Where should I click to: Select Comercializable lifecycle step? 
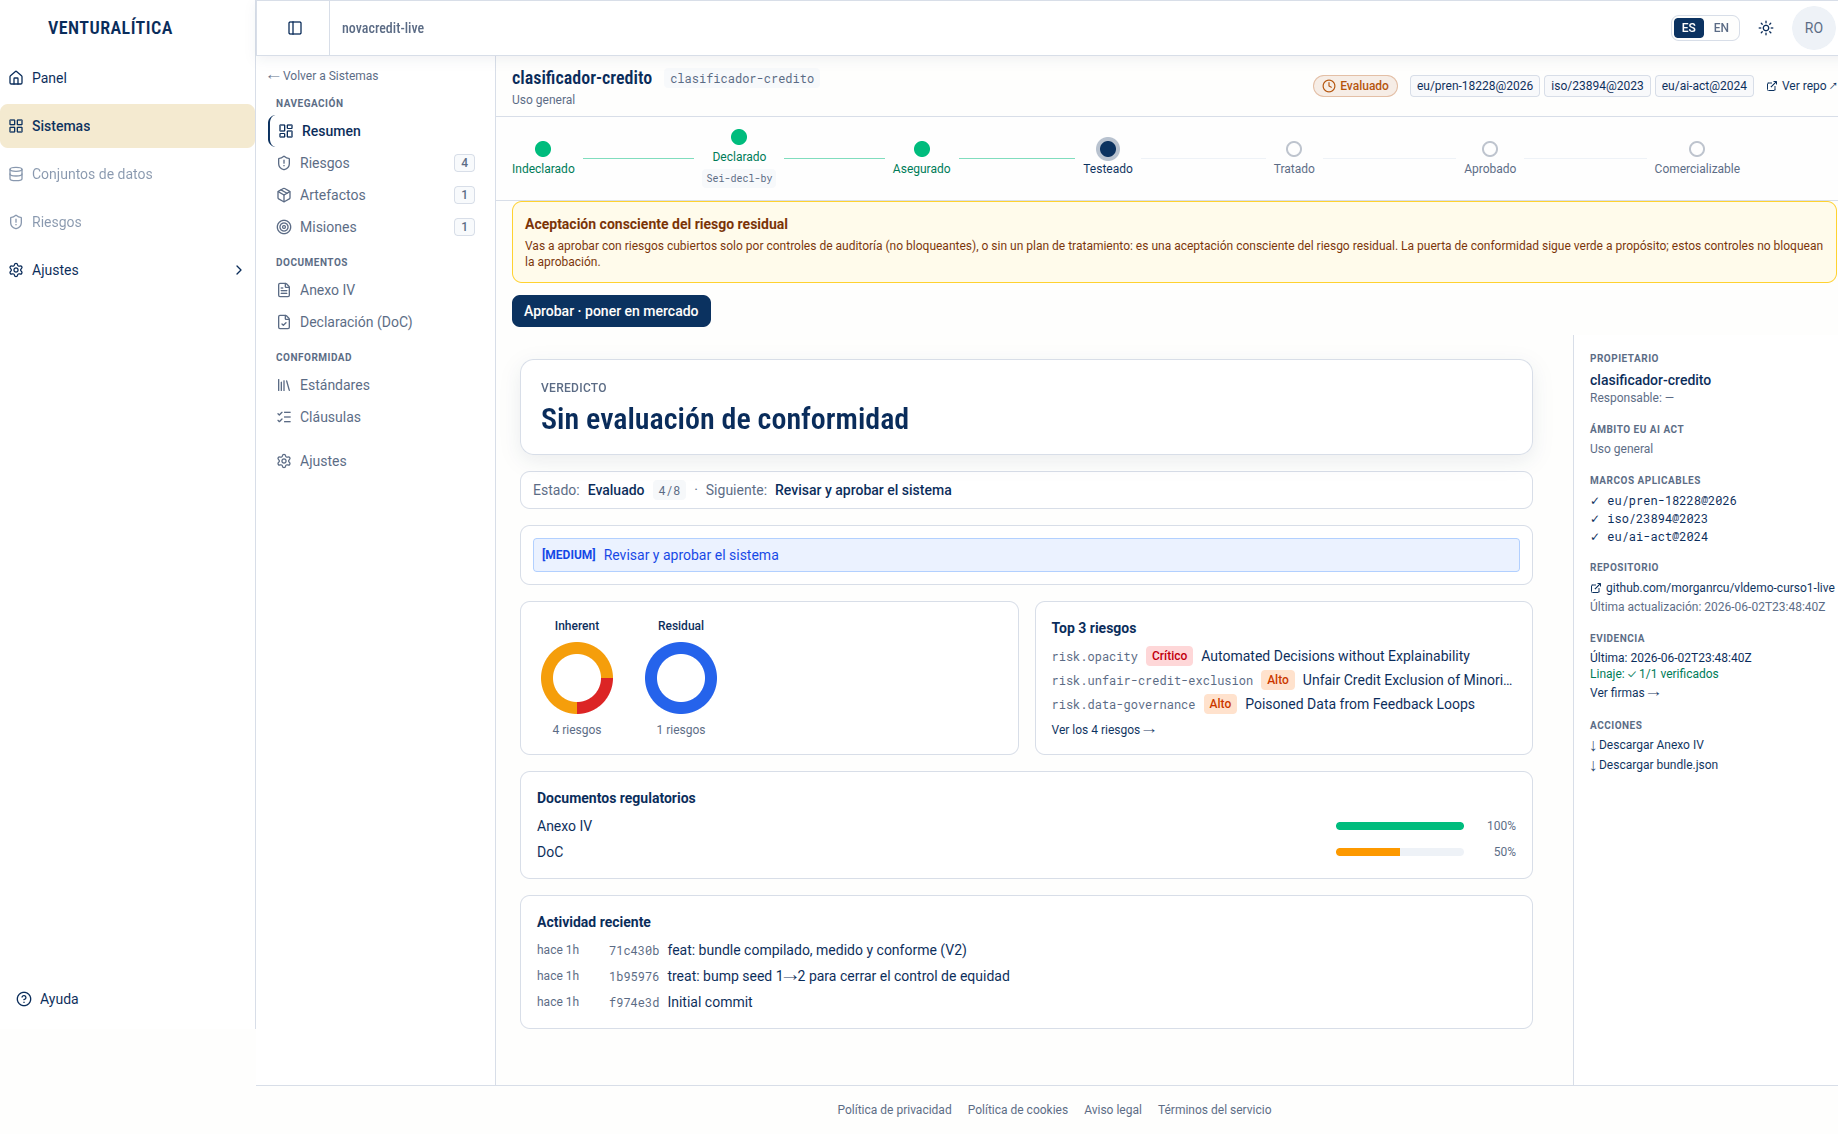(1697, 158)
